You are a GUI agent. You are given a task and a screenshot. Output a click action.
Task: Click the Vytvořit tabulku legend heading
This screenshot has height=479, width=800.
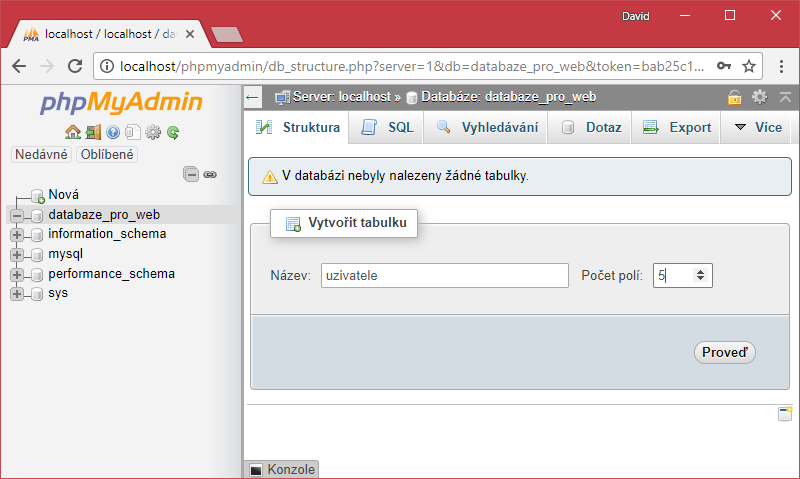coord(344,223)
